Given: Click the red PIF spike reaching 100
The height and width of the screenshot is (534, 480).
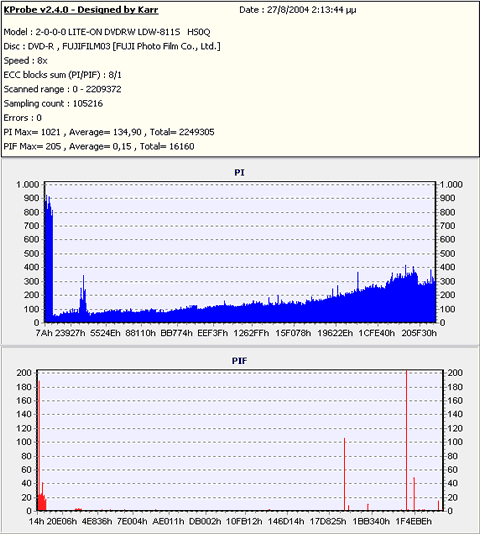Looking at the screenshot, I should point(344,474).
